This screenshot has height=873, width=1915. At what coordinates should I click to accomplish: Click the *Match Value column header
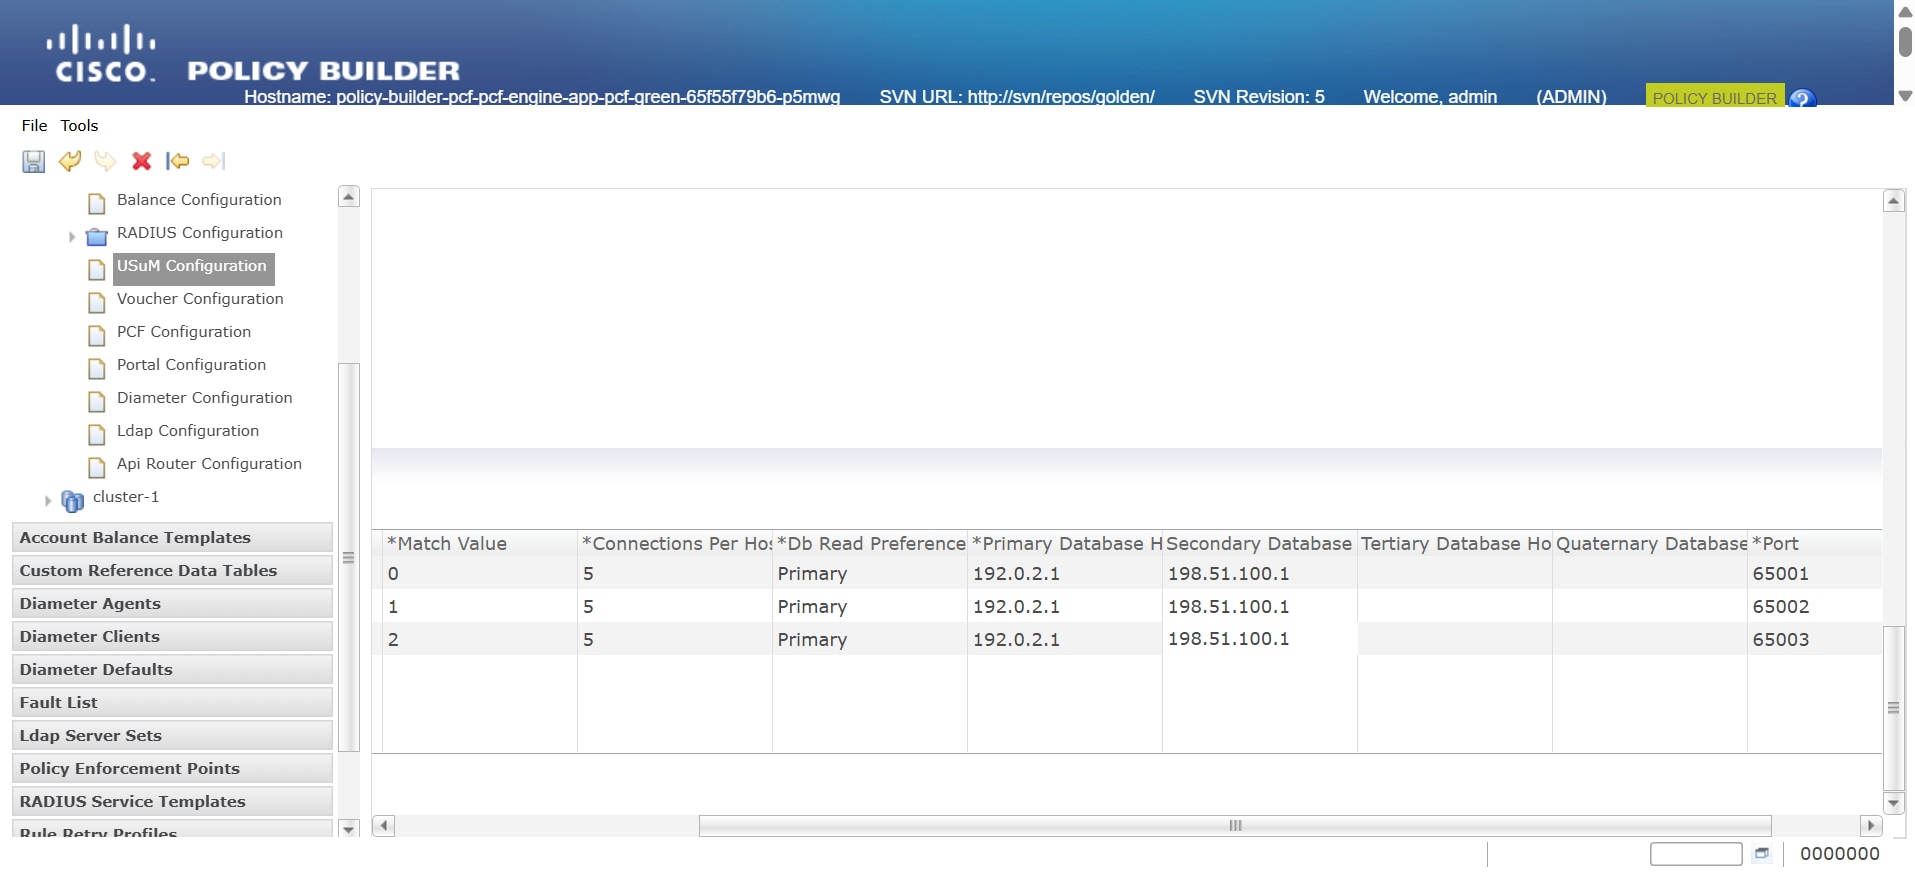pyautogui.click(x=479, y=543)
